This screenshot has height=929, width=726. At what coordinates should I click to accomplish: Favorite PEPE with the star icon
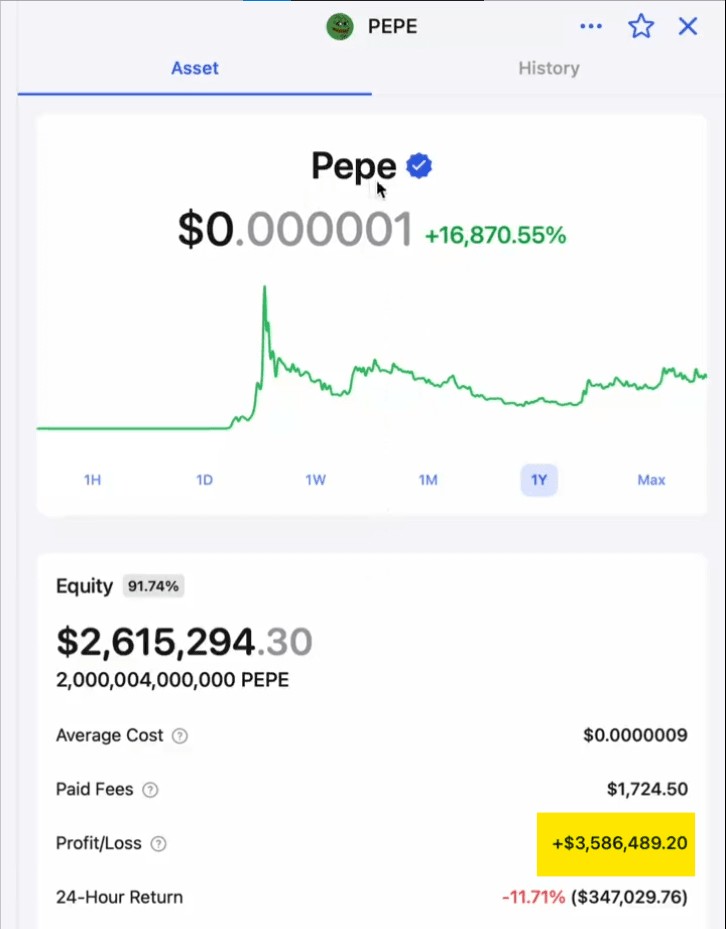click(x=641, y=26)
